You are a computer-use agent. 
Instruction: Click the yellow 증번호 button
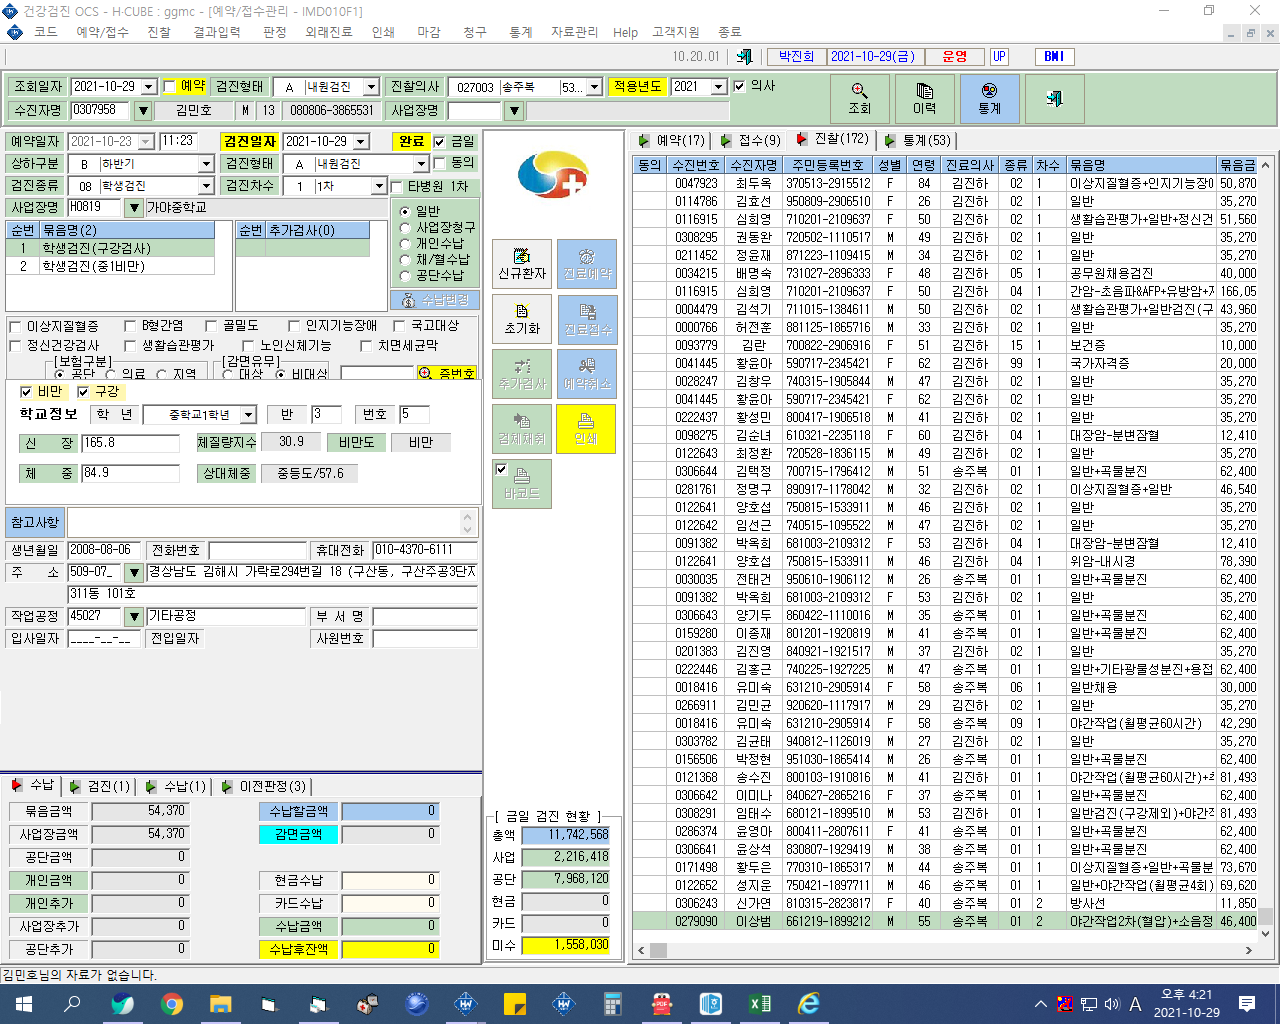[x=447, y=373]
